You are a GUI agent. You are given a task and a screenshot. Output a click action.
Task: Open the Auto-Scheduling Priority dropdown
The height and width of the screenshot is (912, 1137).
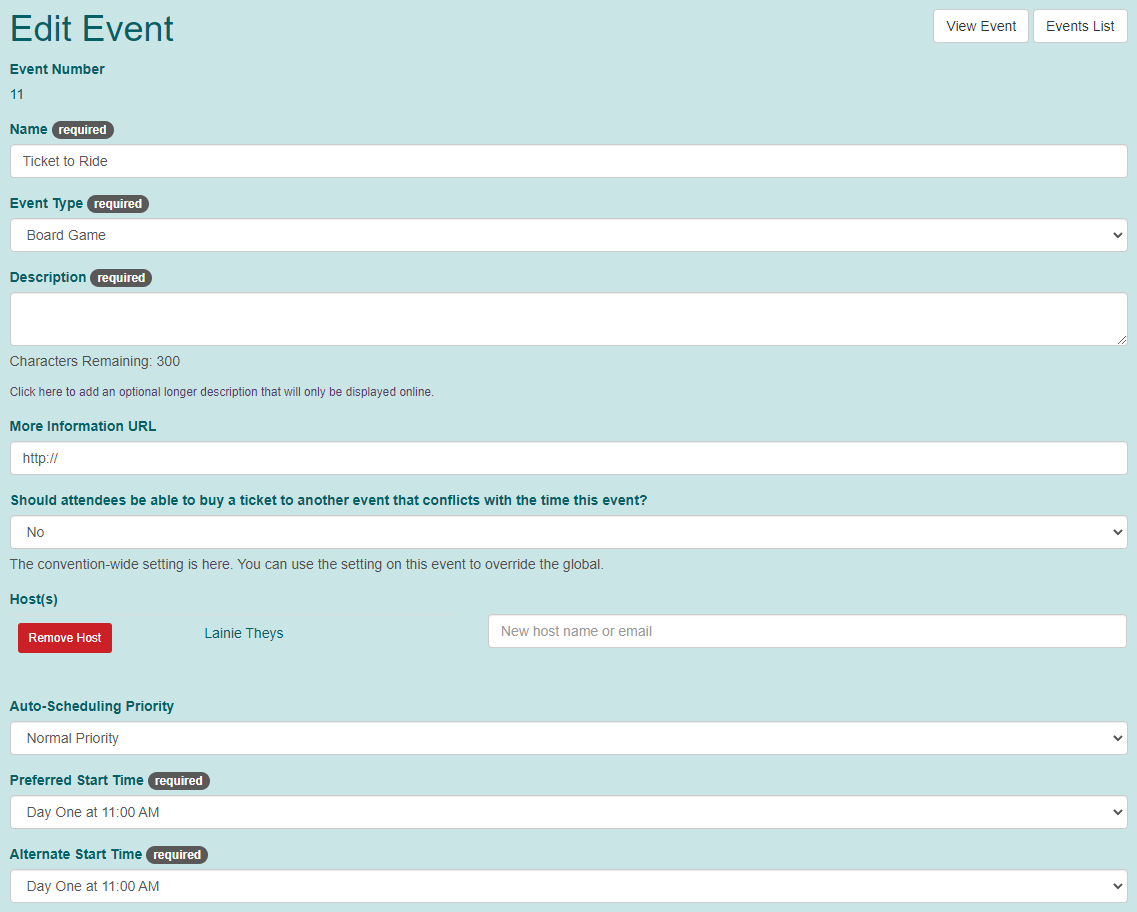point(568,738)
